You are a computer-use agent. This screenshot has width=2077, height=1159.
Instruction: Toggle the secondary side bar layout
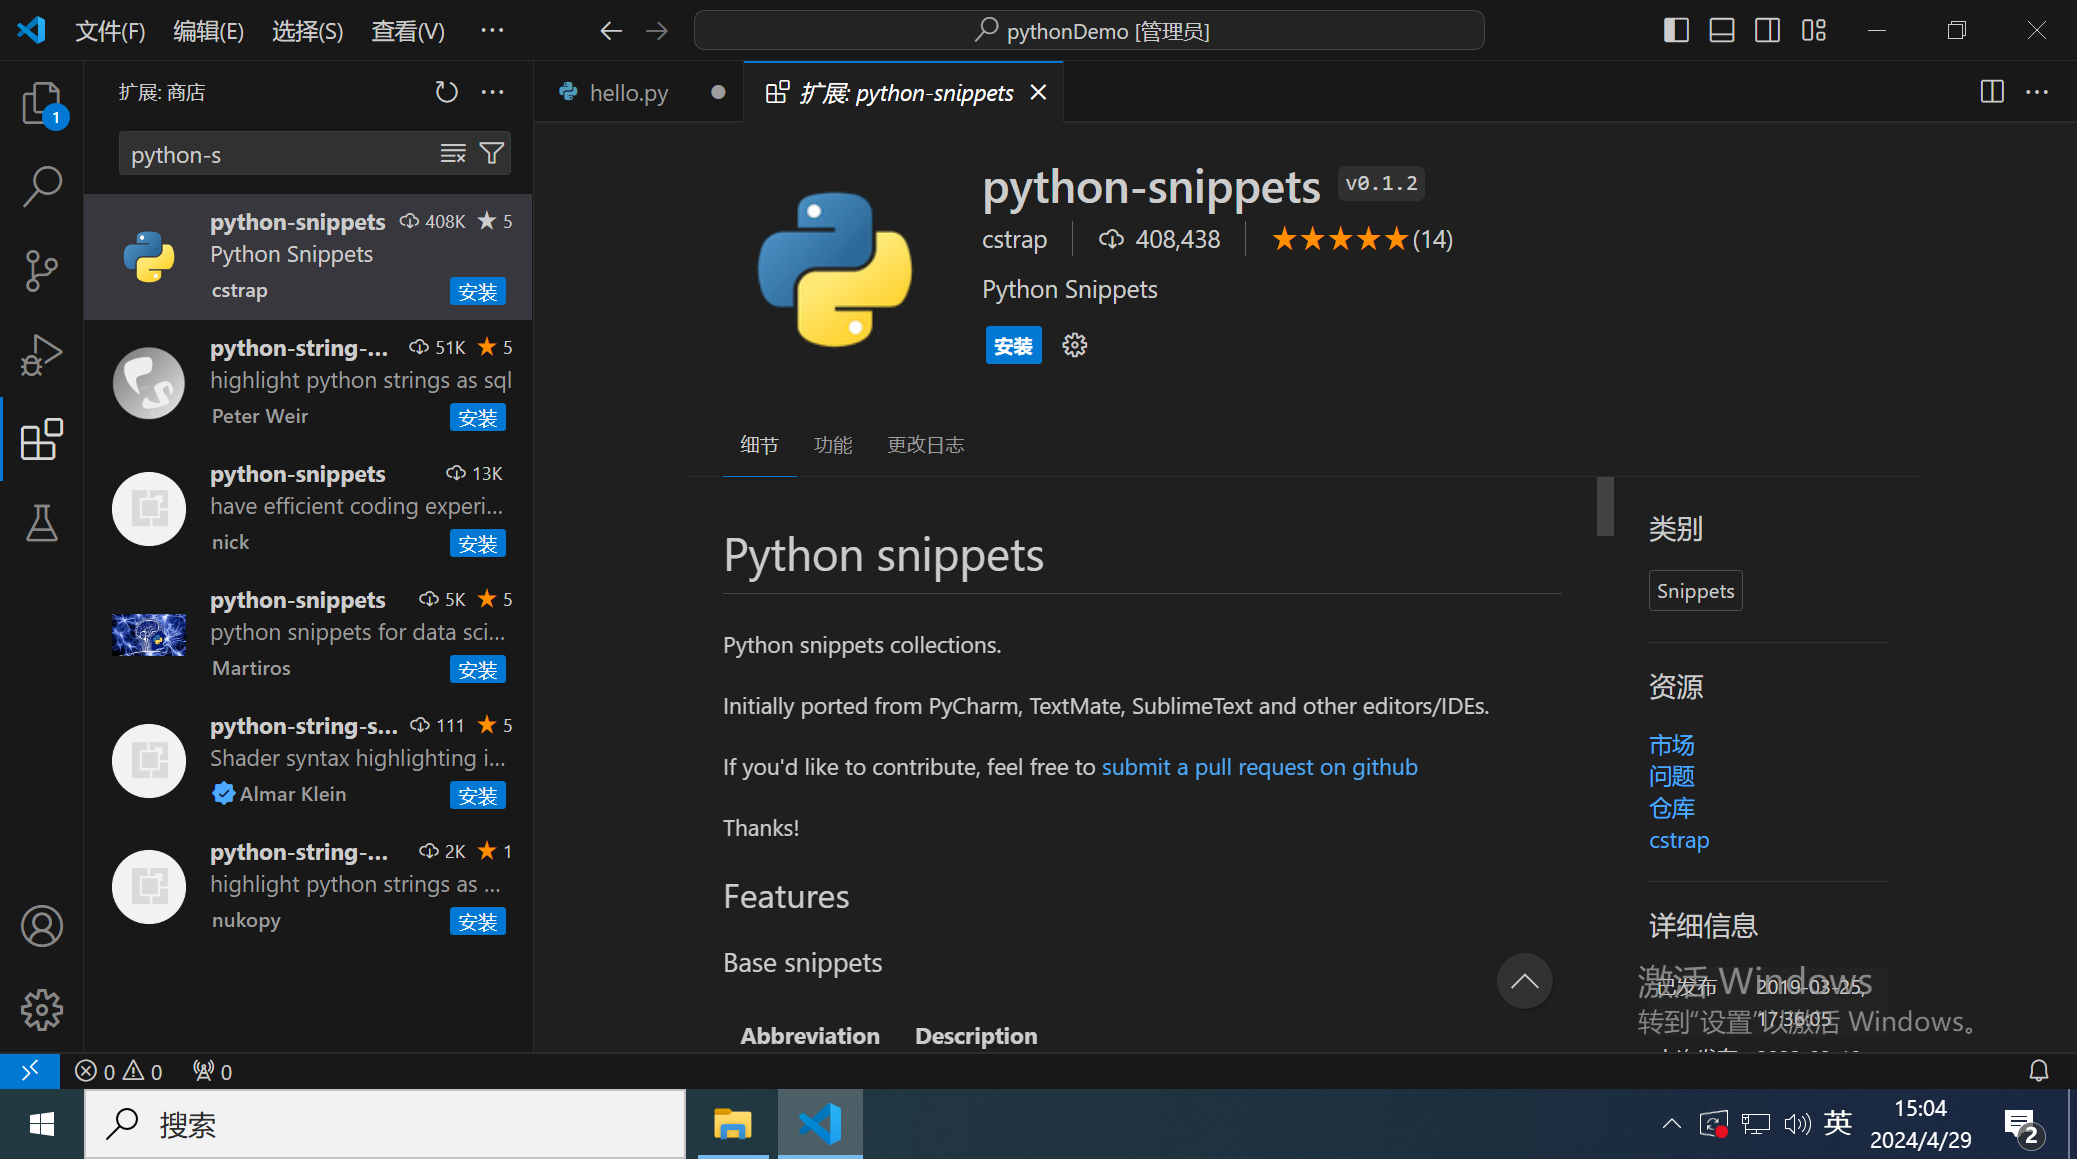1767,31
